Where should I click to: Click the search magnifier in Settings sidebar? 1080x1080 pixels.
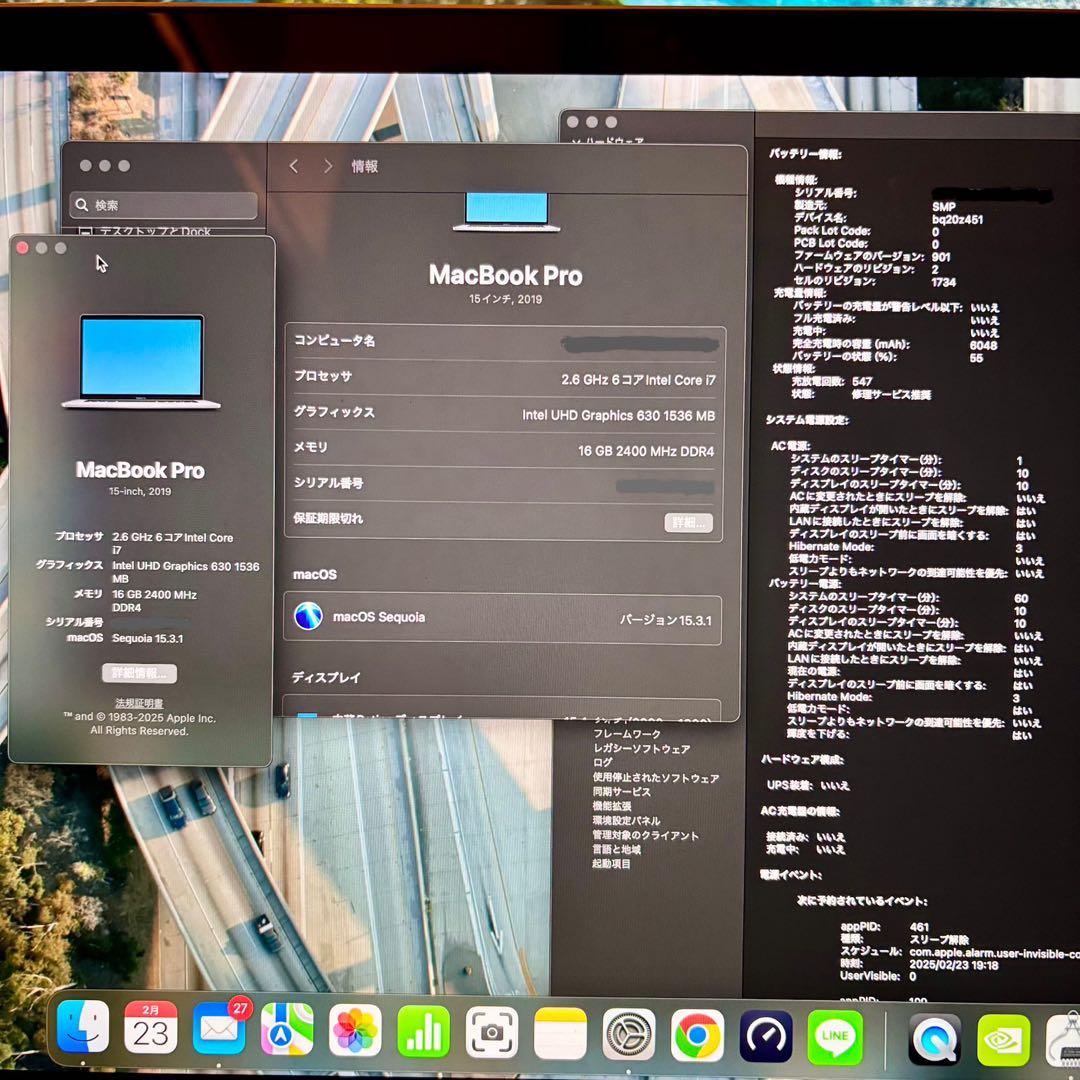coord(82,205)
